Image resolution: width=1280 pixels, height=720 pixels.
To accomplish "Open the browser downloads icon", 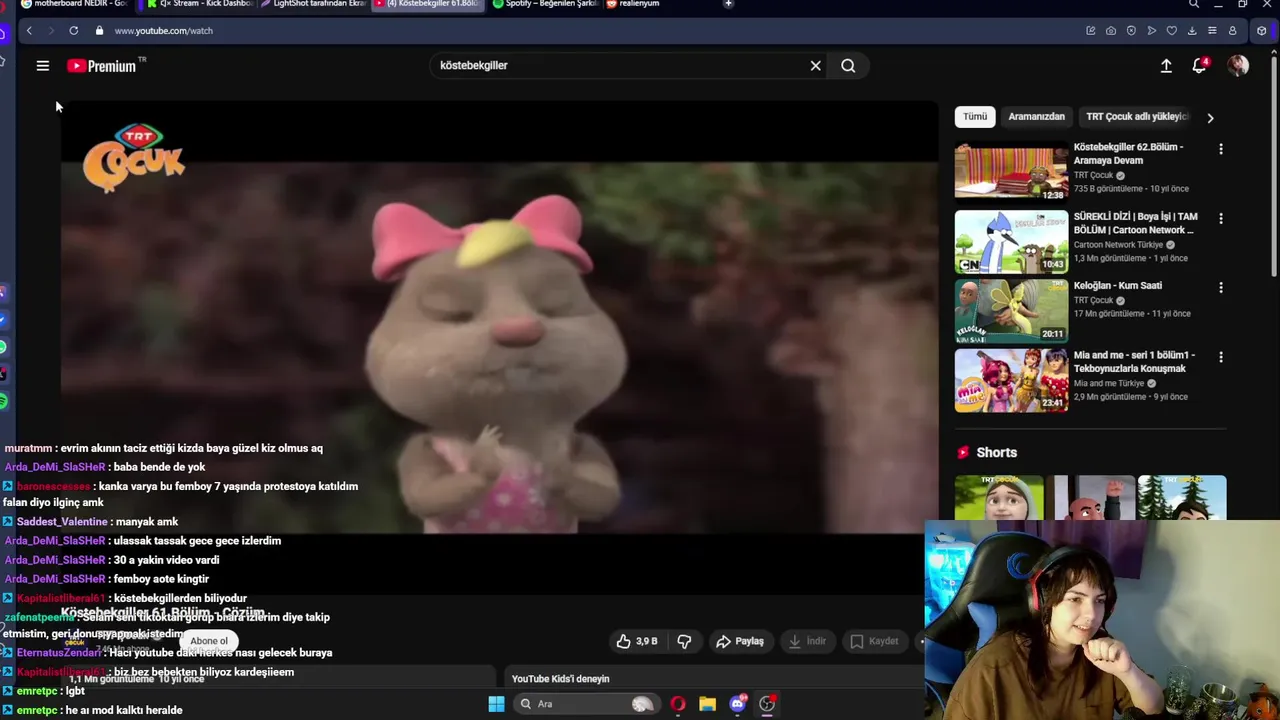I will coord(1192,31).
